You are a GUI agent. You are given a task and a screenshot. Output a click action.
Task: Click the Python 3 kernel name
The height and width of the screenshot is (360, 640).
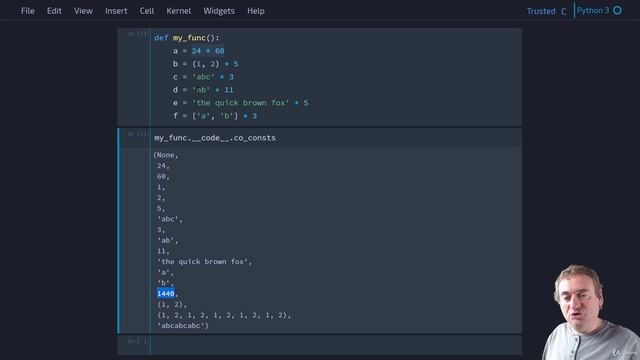coord(593,10)
